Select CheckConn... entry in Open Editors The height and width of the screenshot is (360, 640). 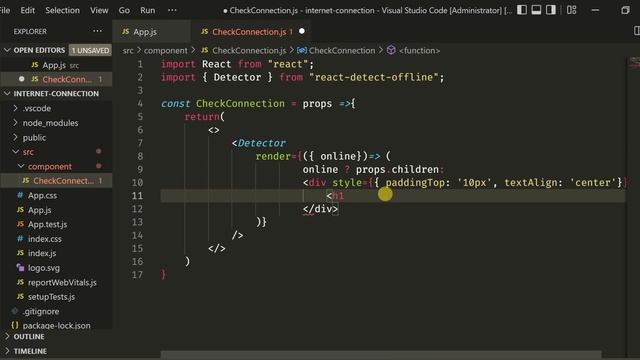click(56, 79)
